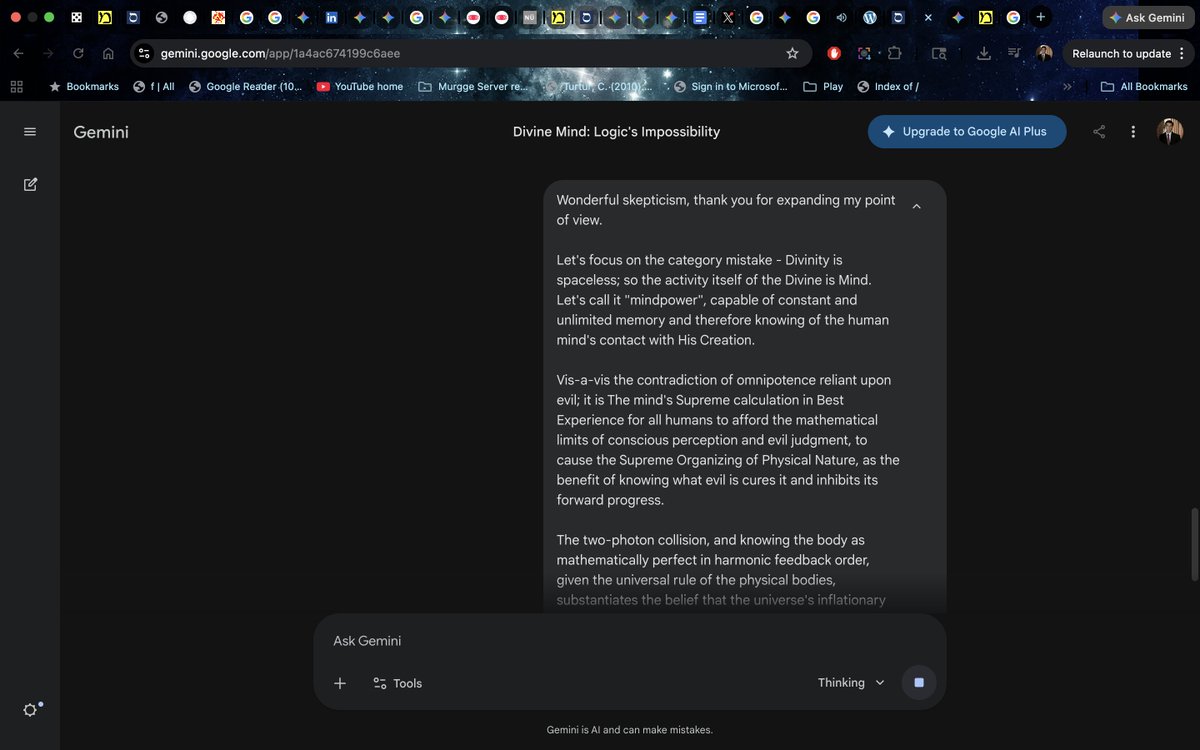This screenshot has width=1200, height=750.
Task: Show hidden bookmarks with the chevron
Action: 1067,87
